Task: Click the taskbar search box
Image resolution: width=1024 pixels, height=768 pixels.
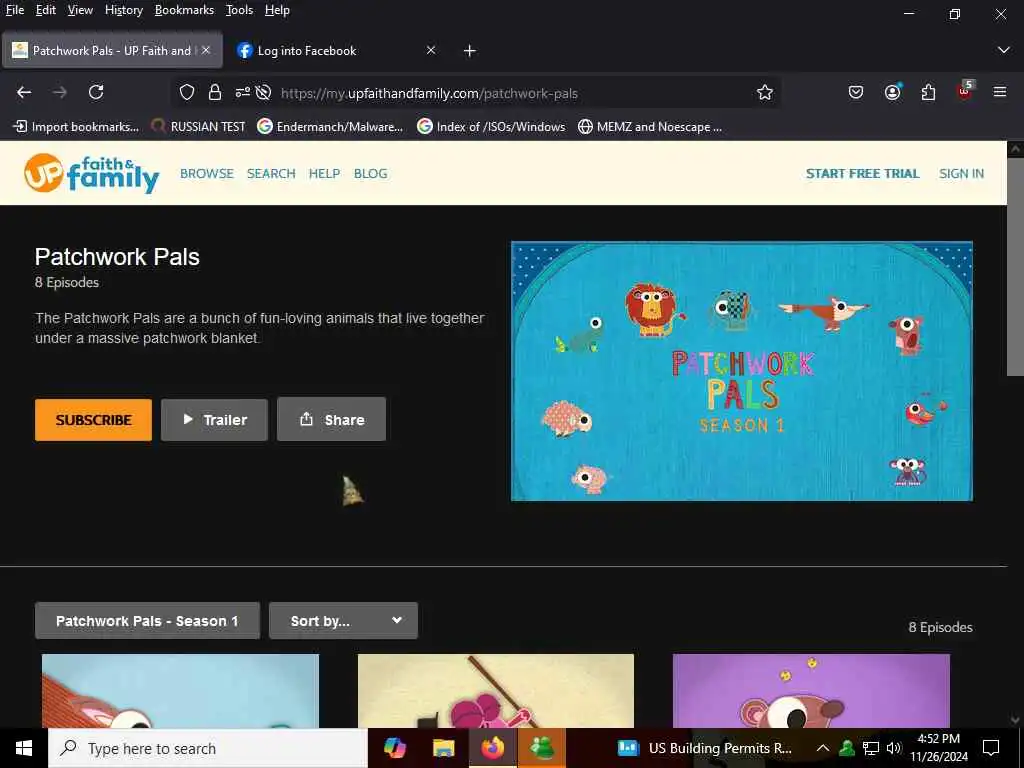Action: 208,748
